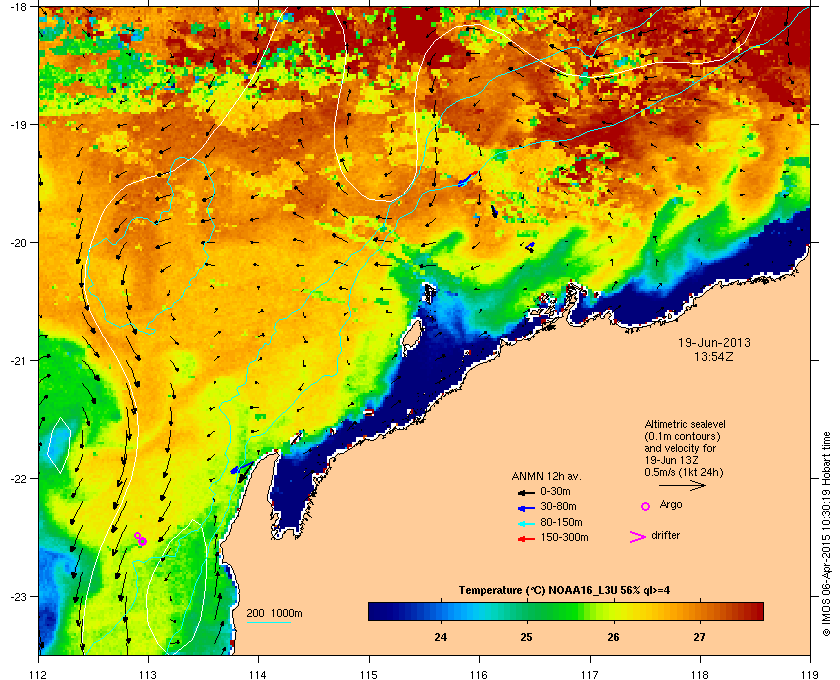Click the '150-300m' depth label
Image resolution: width=840 pixels, height=680 pixels.
[x=564, y=537]
